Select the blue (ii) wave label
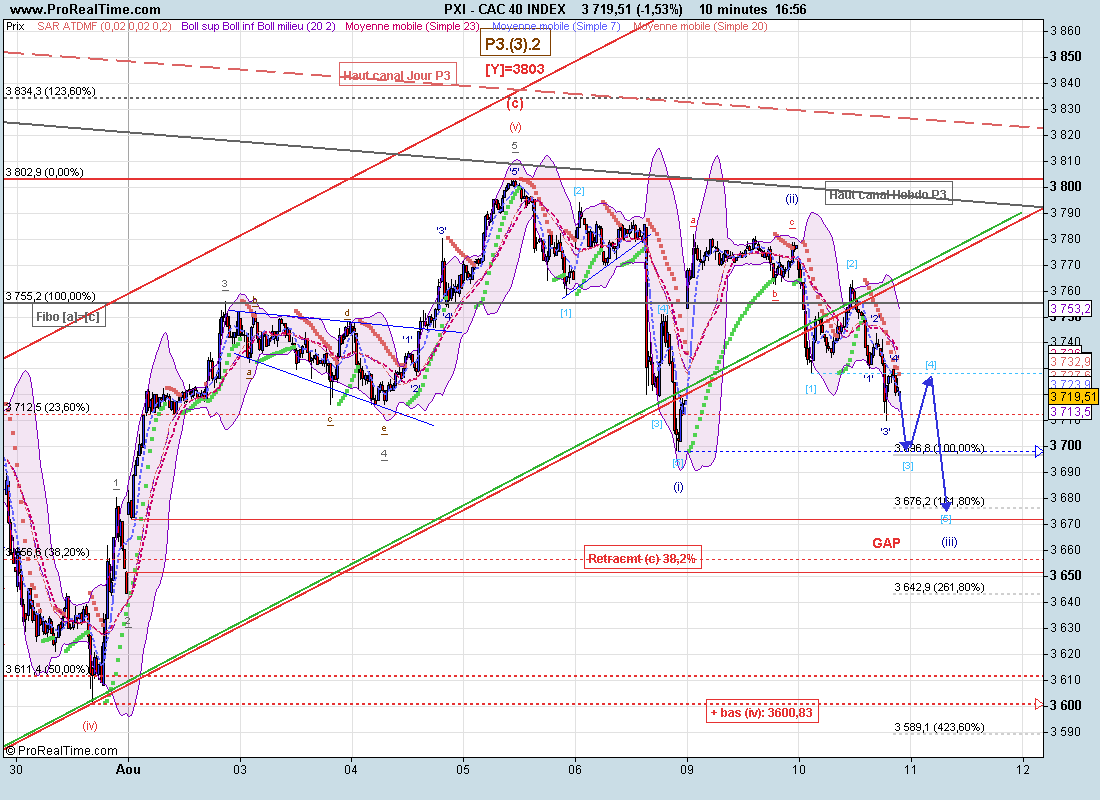 791,199
